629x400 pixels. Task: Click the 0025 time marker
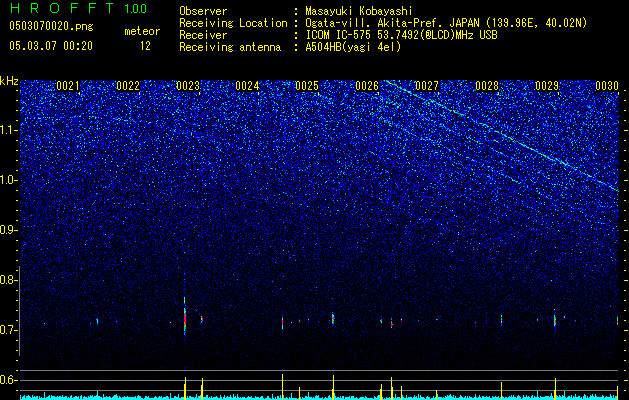click(x=307, y=86)
